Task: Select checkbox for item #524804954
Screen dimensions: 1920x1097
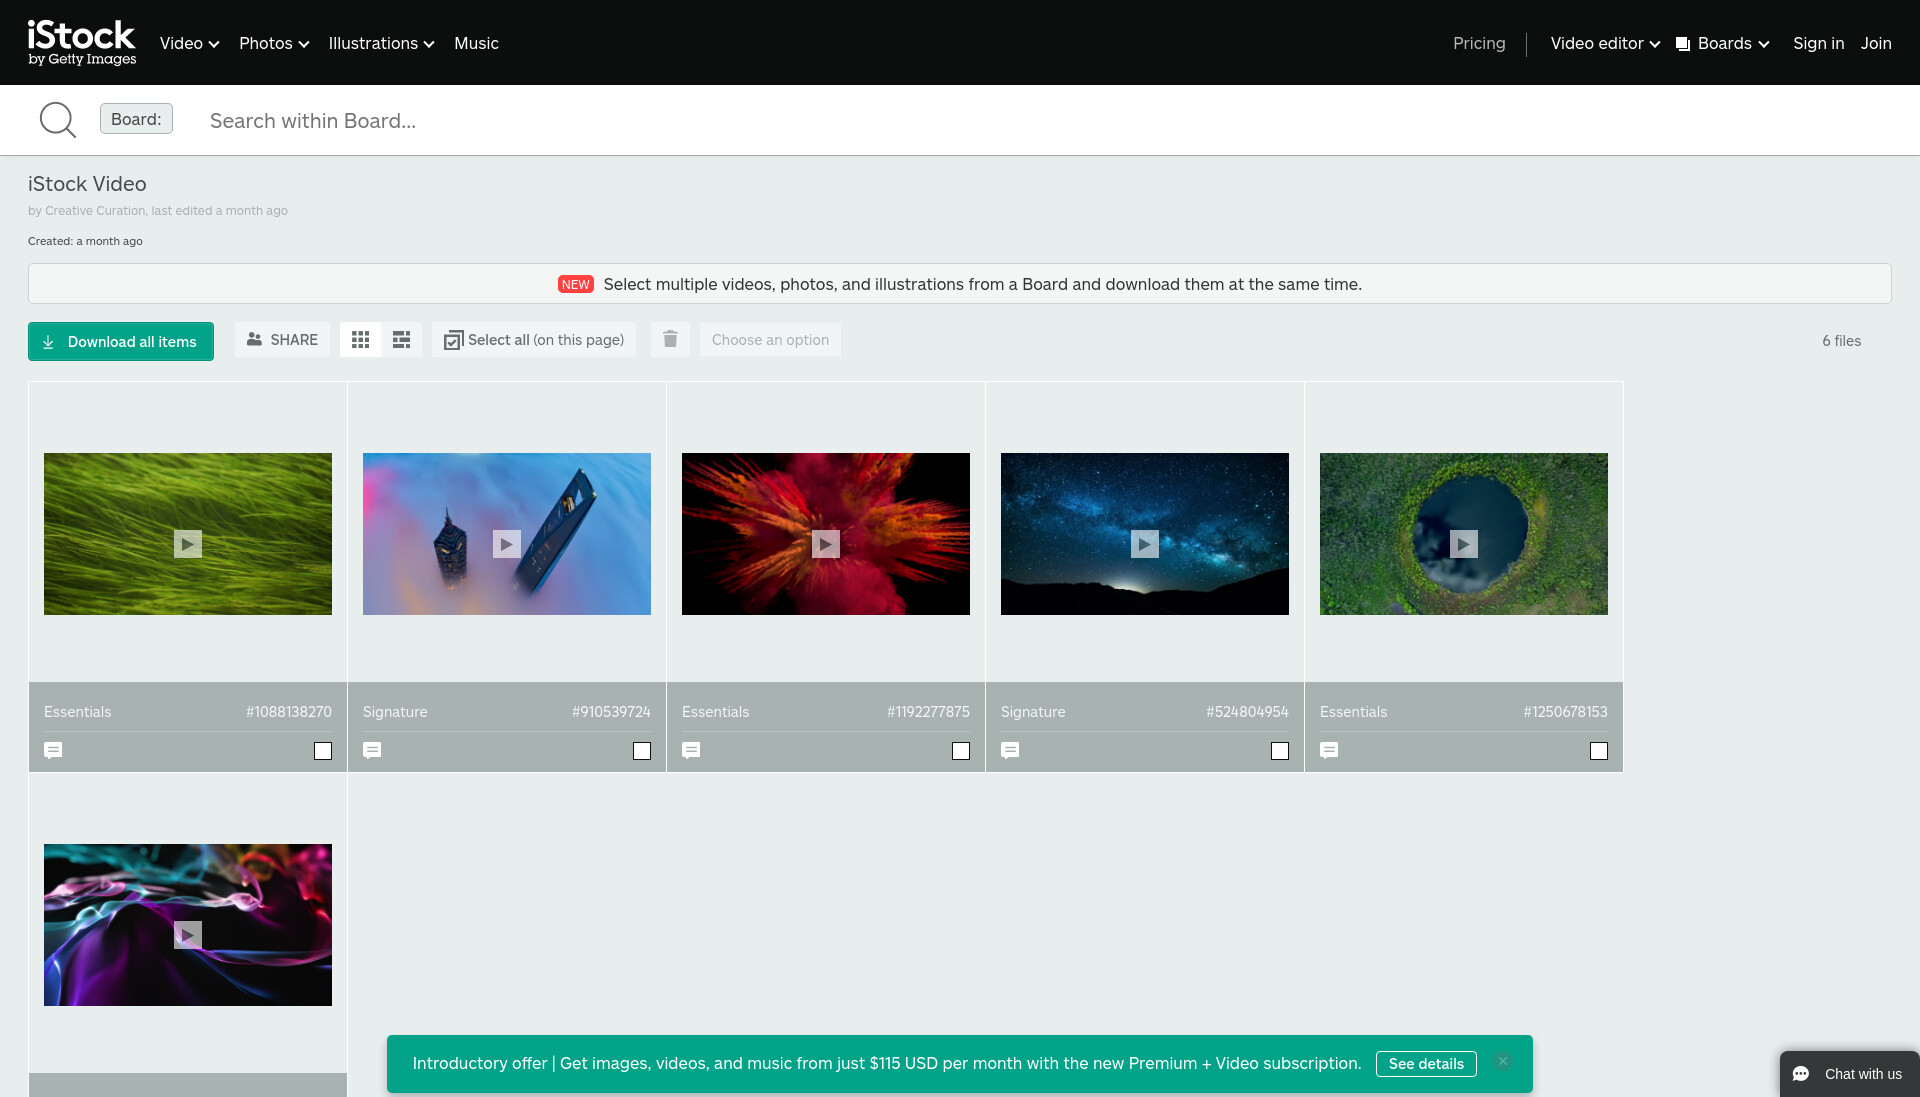Action: pyautogui.click(x=1280, y=751)
